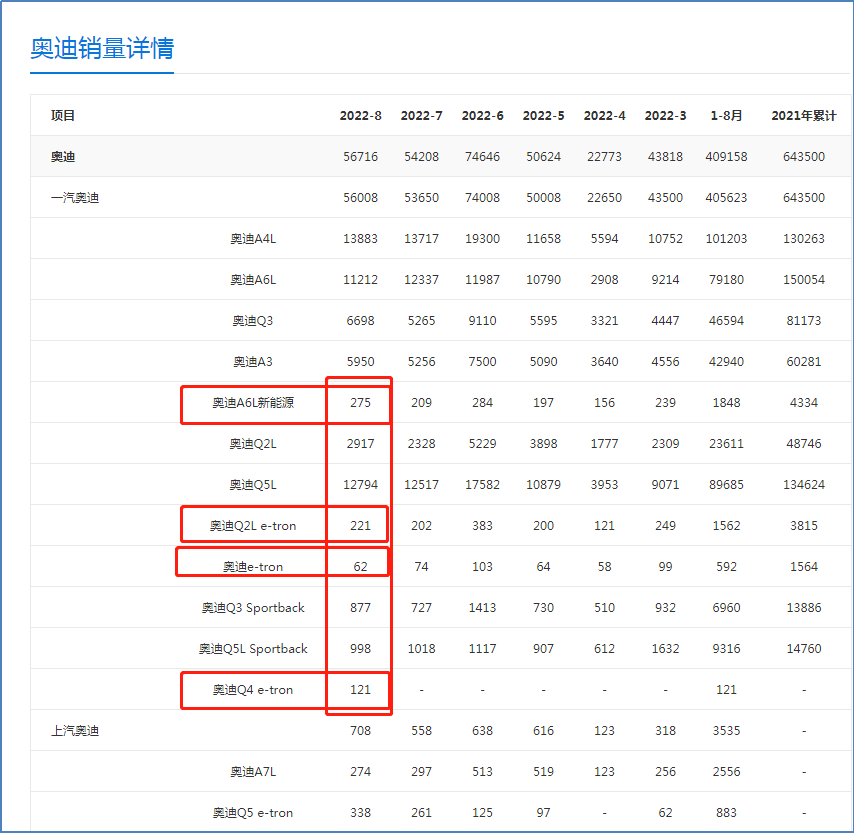854x833 pixels.
Task: Click 奥迪Q2L e-tron's 2022-8 value 221
Action: click(x=361, y=526)
